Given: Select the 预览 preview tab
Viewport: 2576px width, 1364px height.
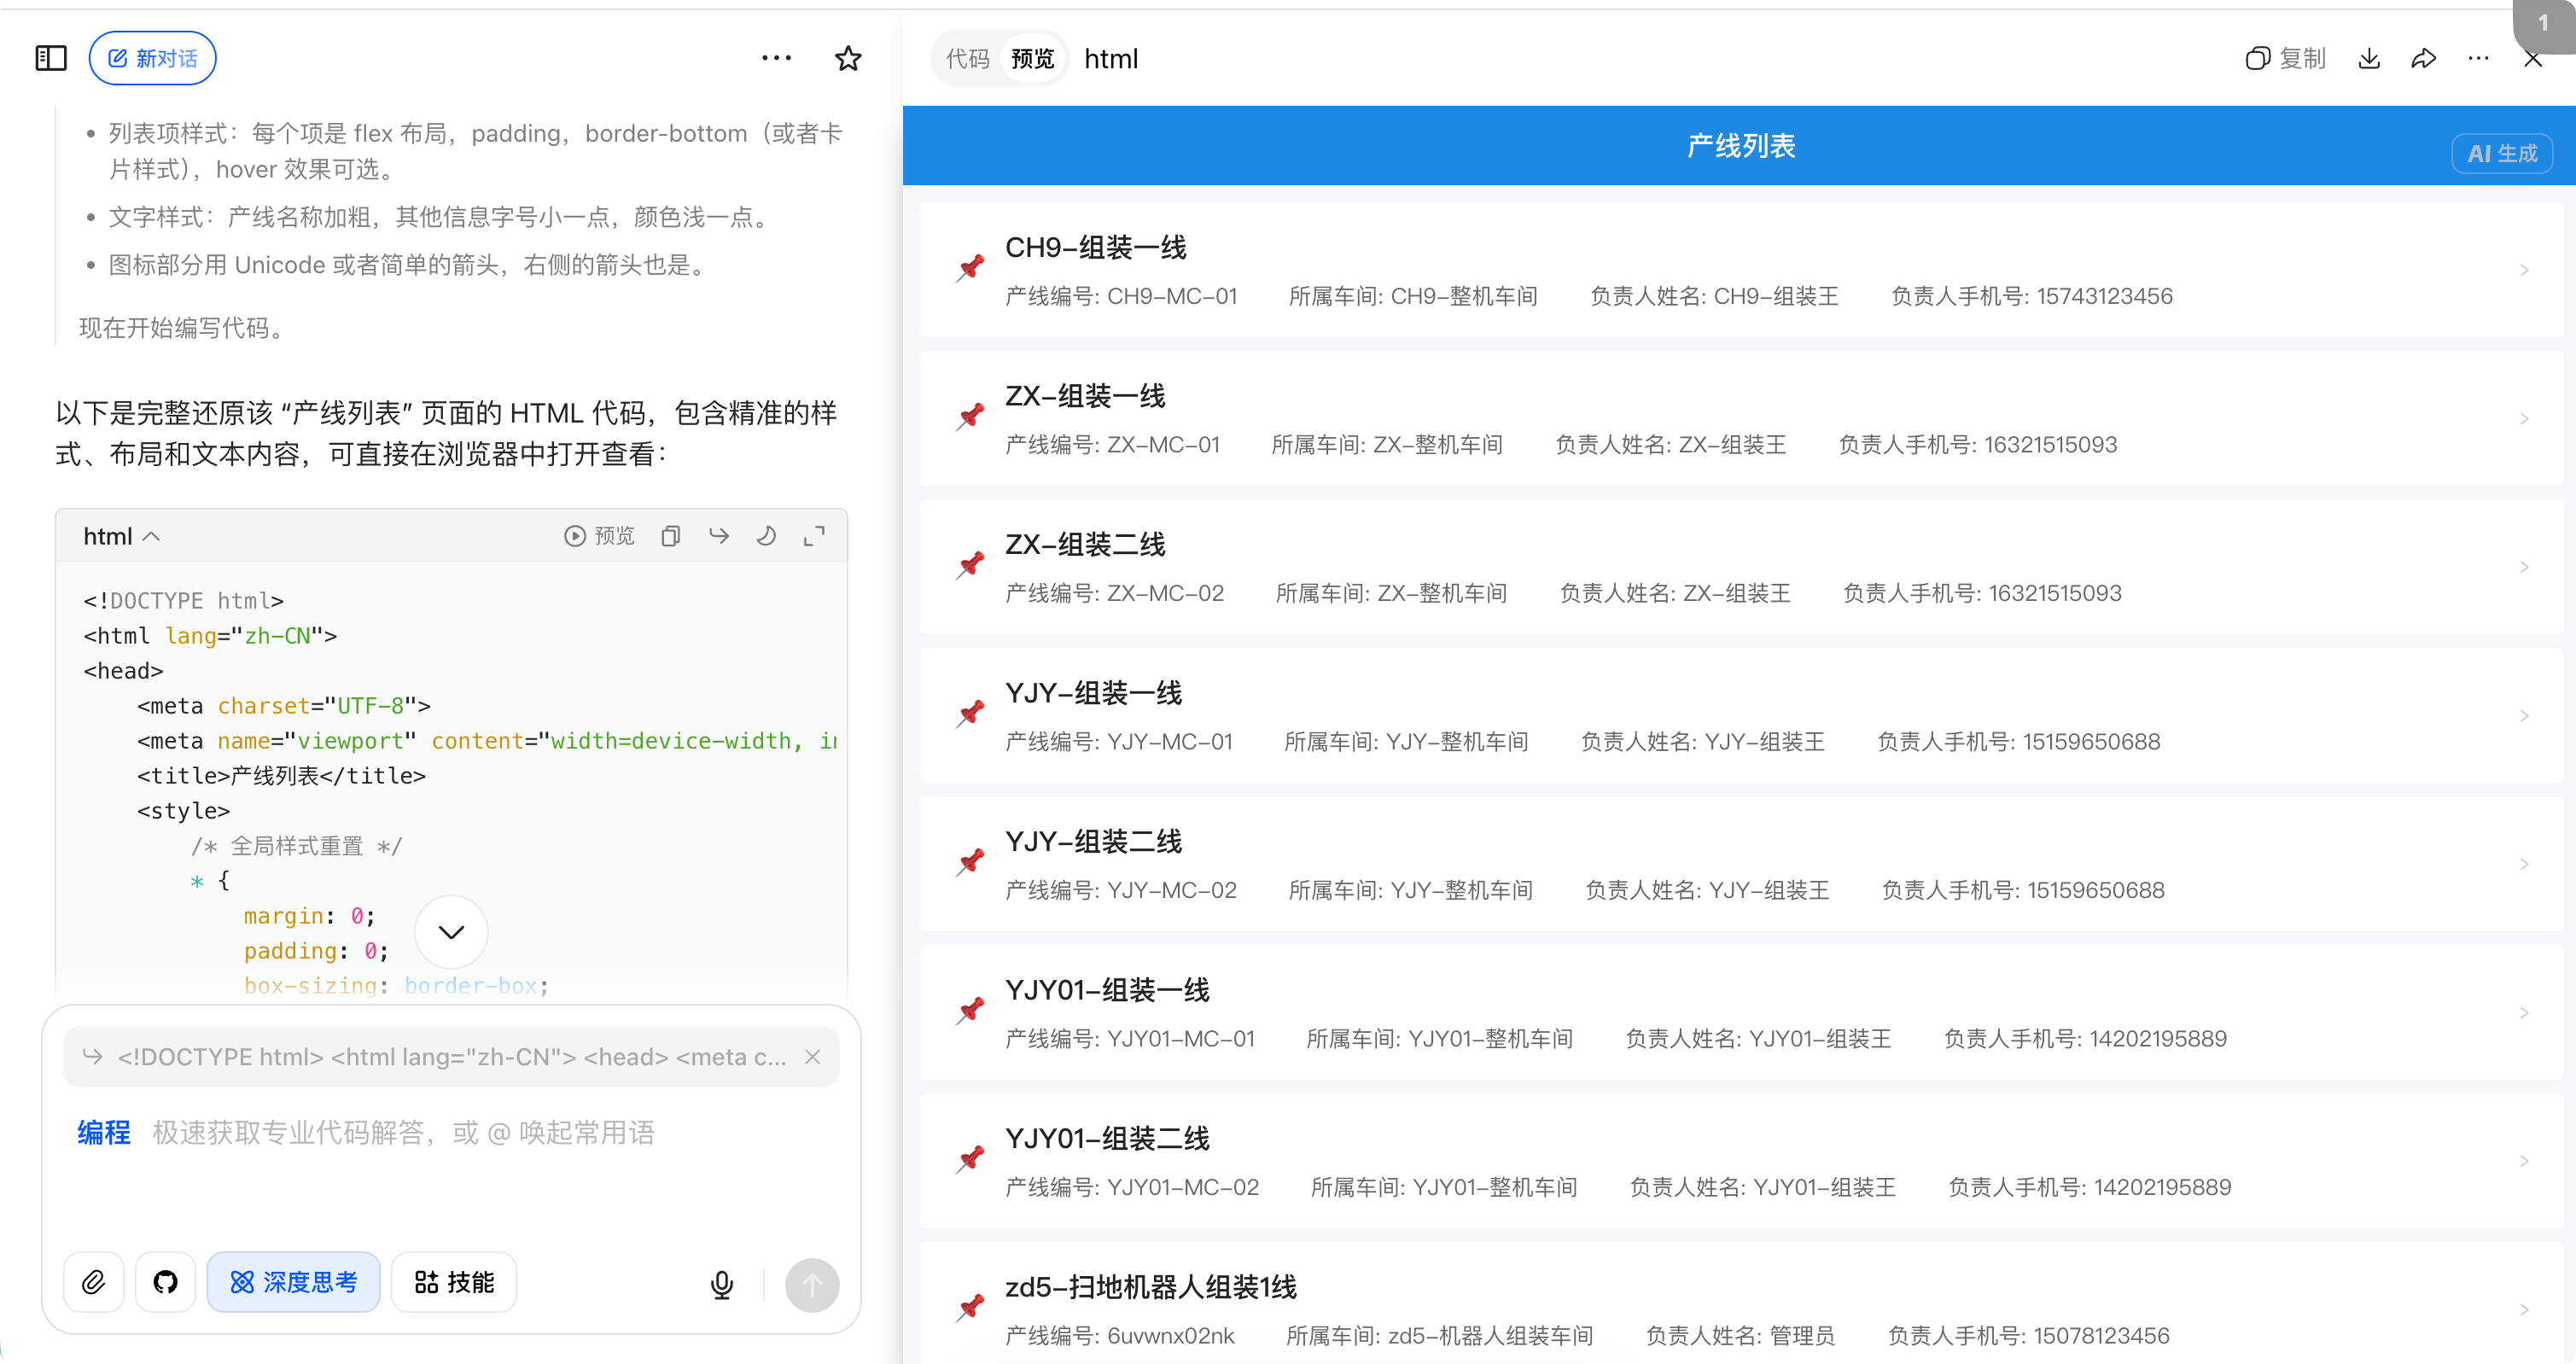Looking at the screenshot, I should pyautogui.click(x=1032, y=59).
